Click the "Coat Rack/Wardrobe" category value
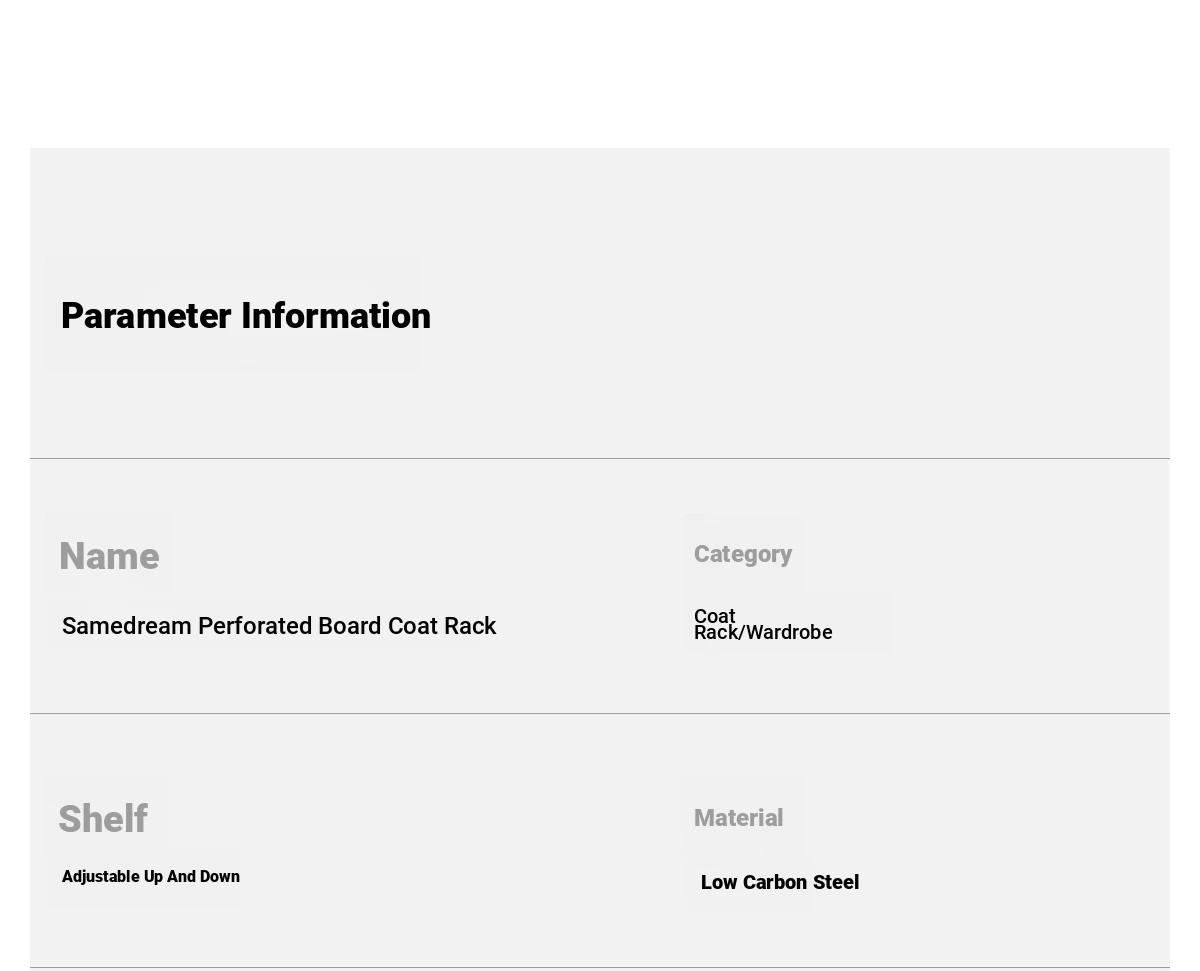Image resolution: width=1200 pixels, height=971 pixels. pyautogui.click(x=763, y=624)
